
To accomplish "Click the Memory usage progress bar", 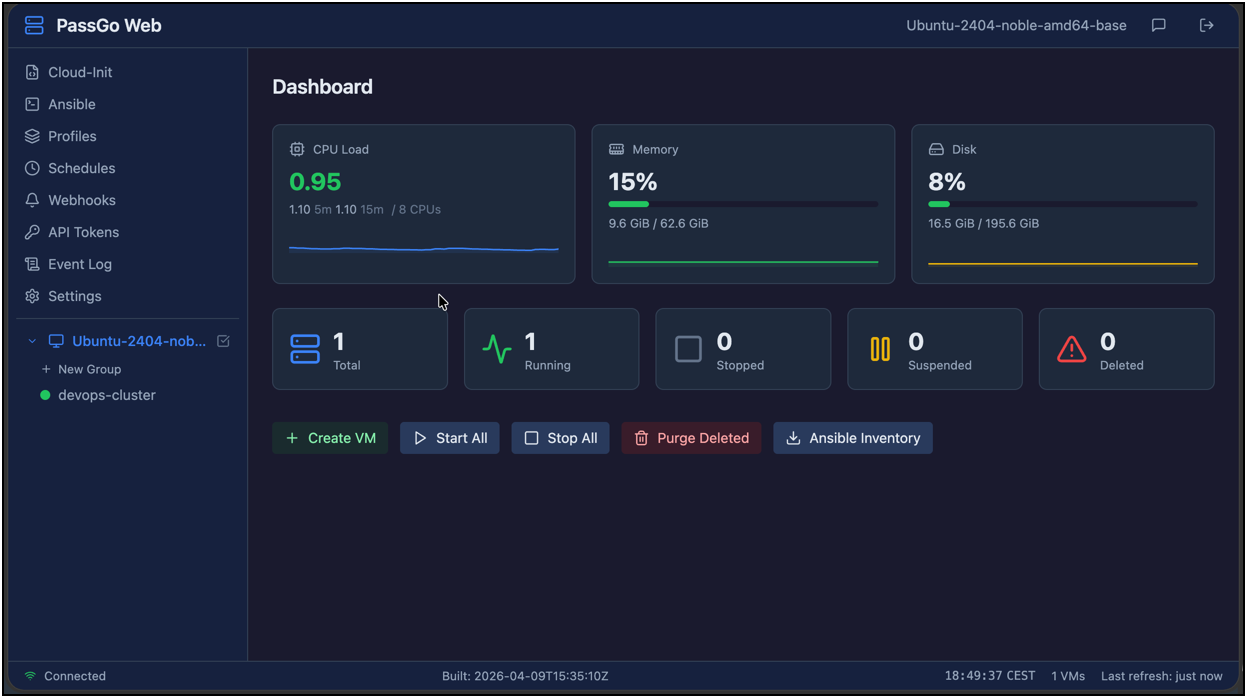I will 743,204.
